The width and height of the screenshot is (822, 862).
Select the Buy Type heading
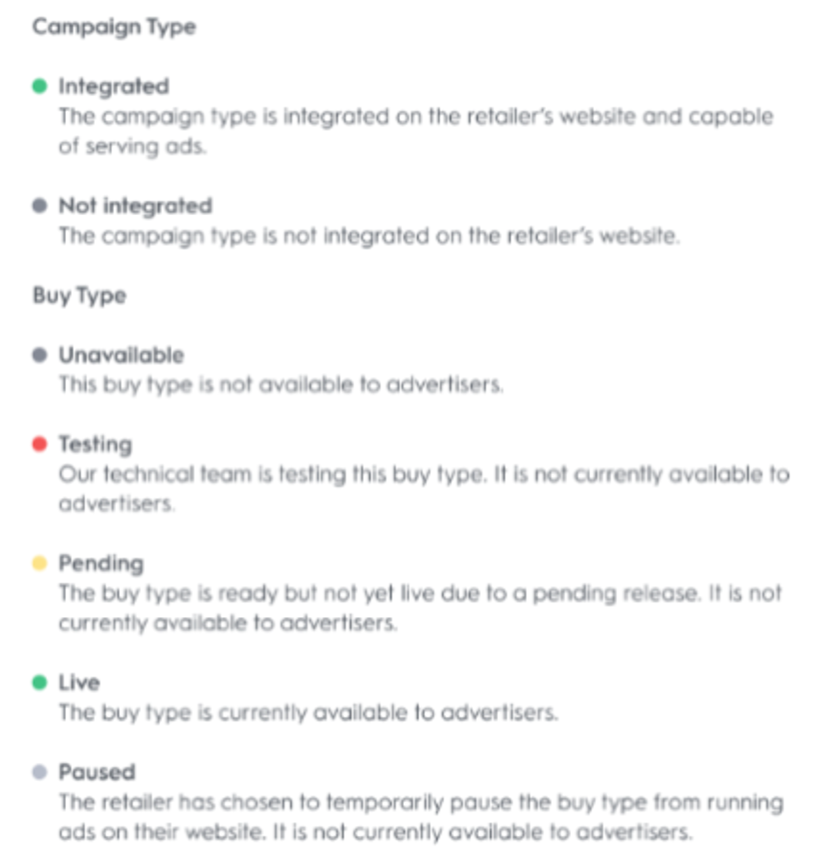tap(79, 297)
